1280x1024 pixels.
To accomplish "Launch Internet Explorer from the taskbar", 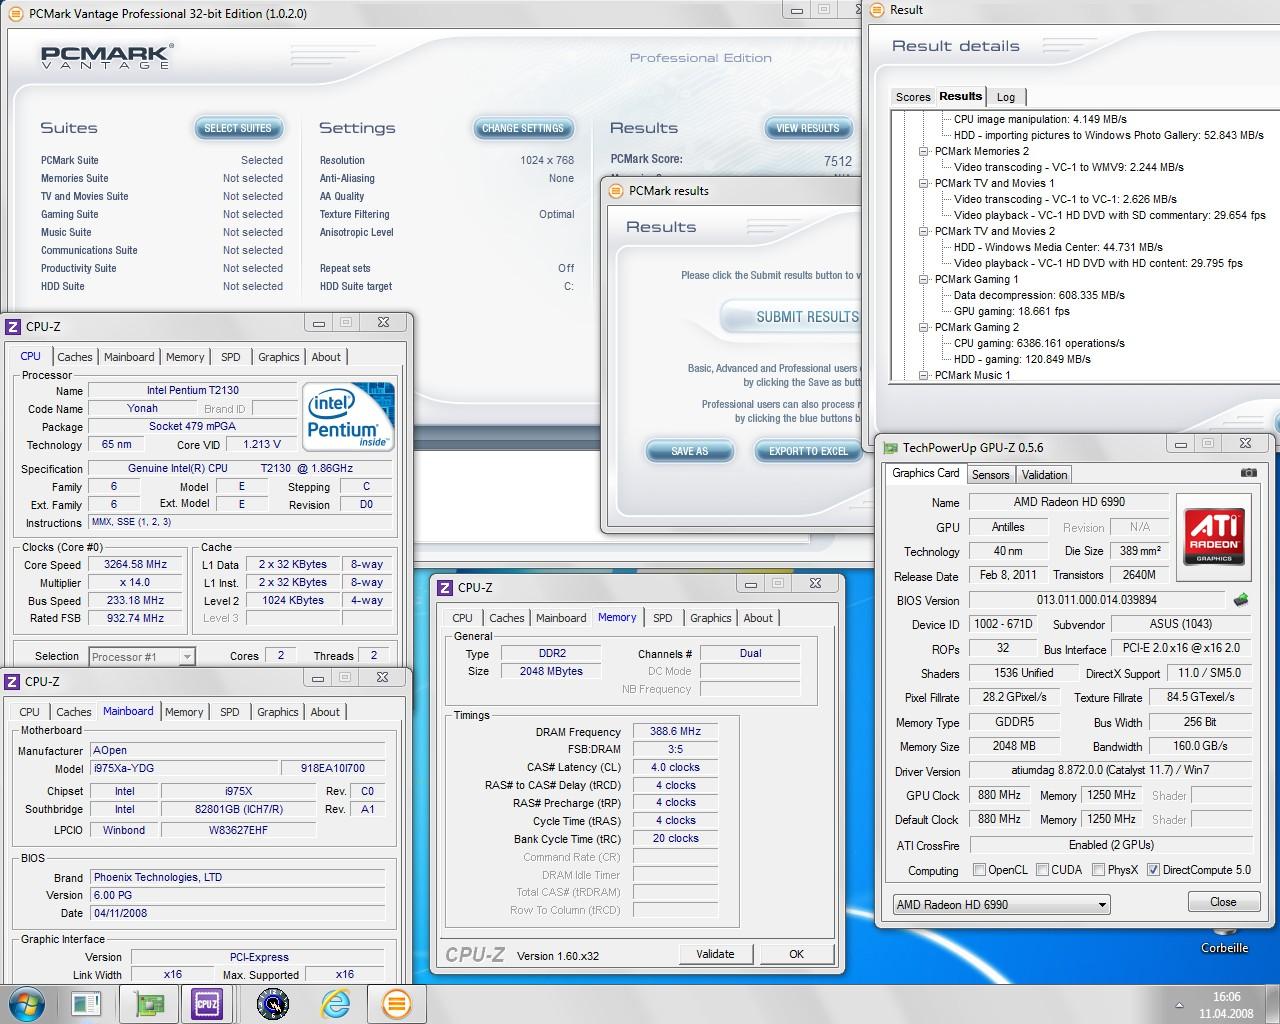I will click(x=336, y=1003).
